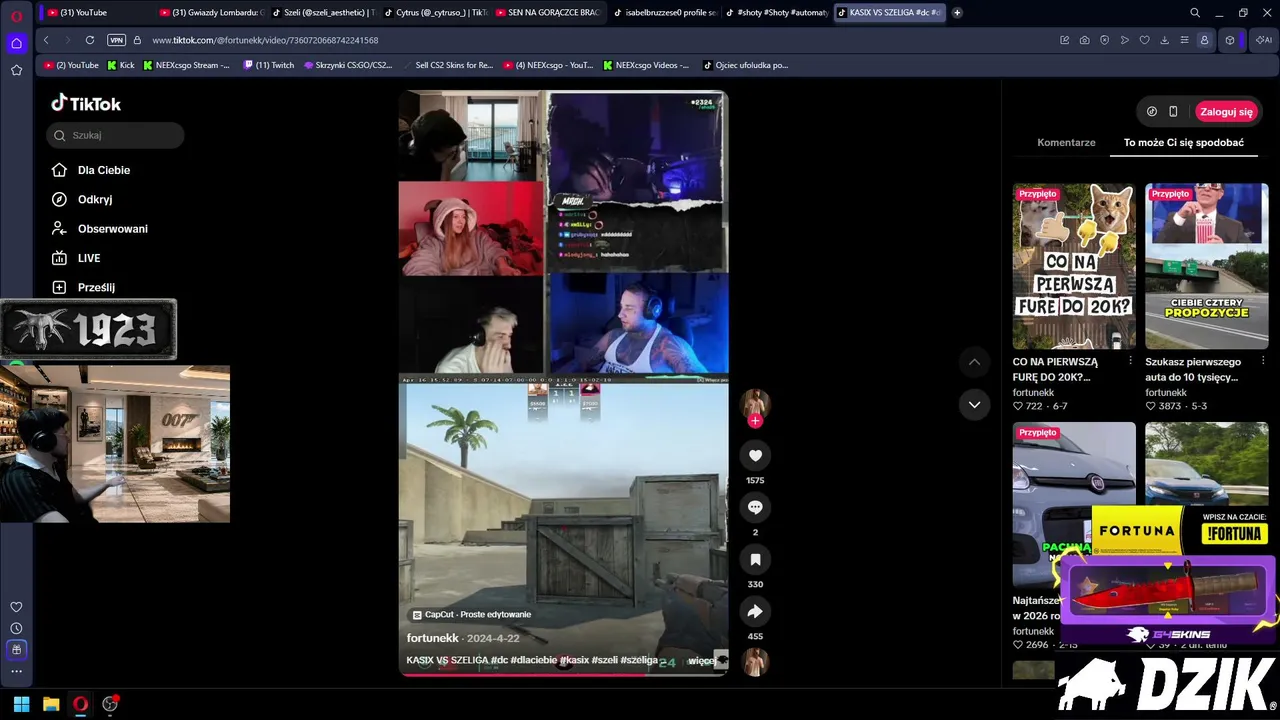Open the Kick bookmark

tap(120, 65)
